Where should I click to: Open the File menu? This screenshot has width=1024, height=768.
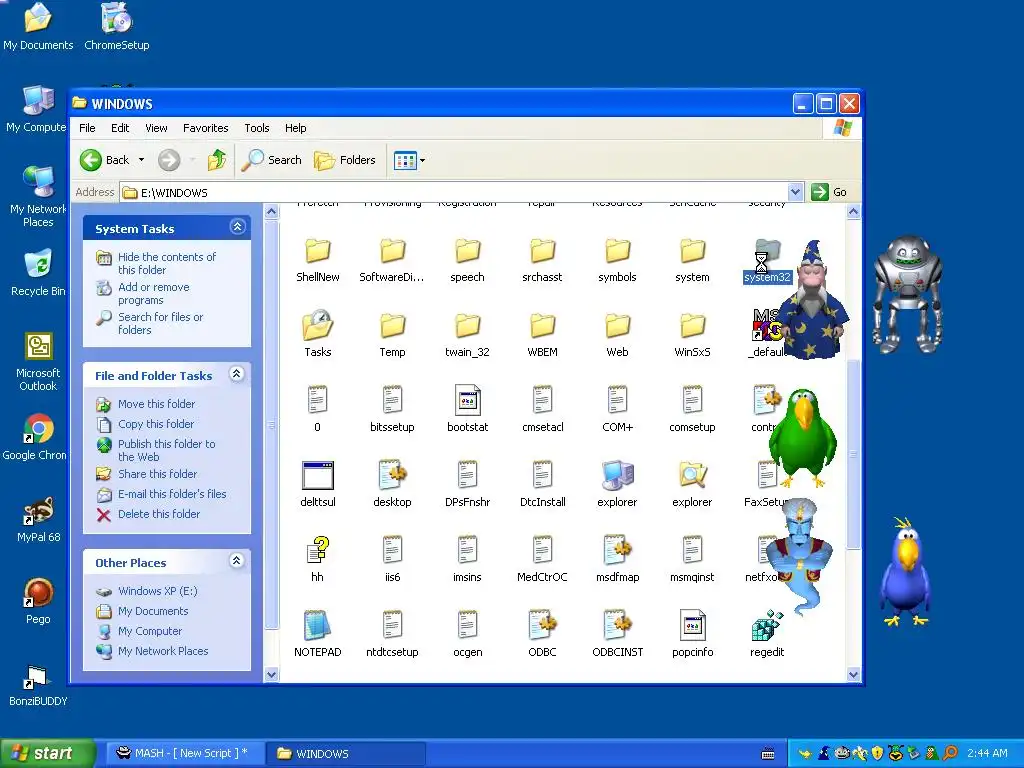[x=87, y=128]
